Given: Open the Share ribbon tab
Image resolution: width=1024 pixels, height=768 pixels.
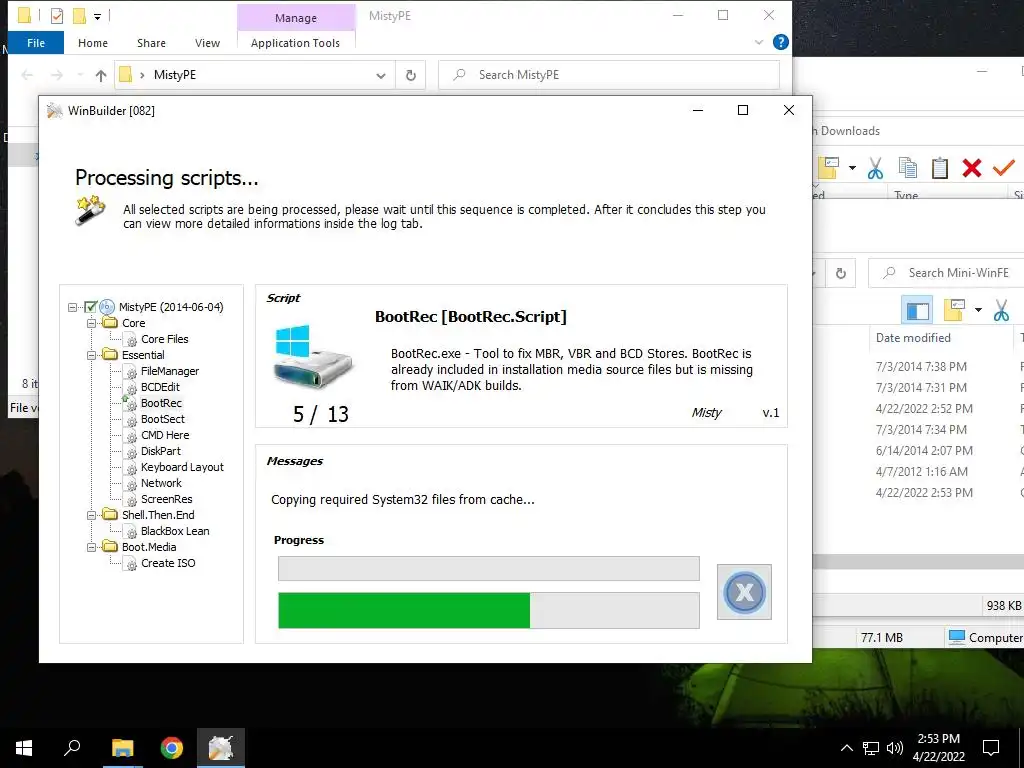Looking at the screenshot, I should click(152, 43).
